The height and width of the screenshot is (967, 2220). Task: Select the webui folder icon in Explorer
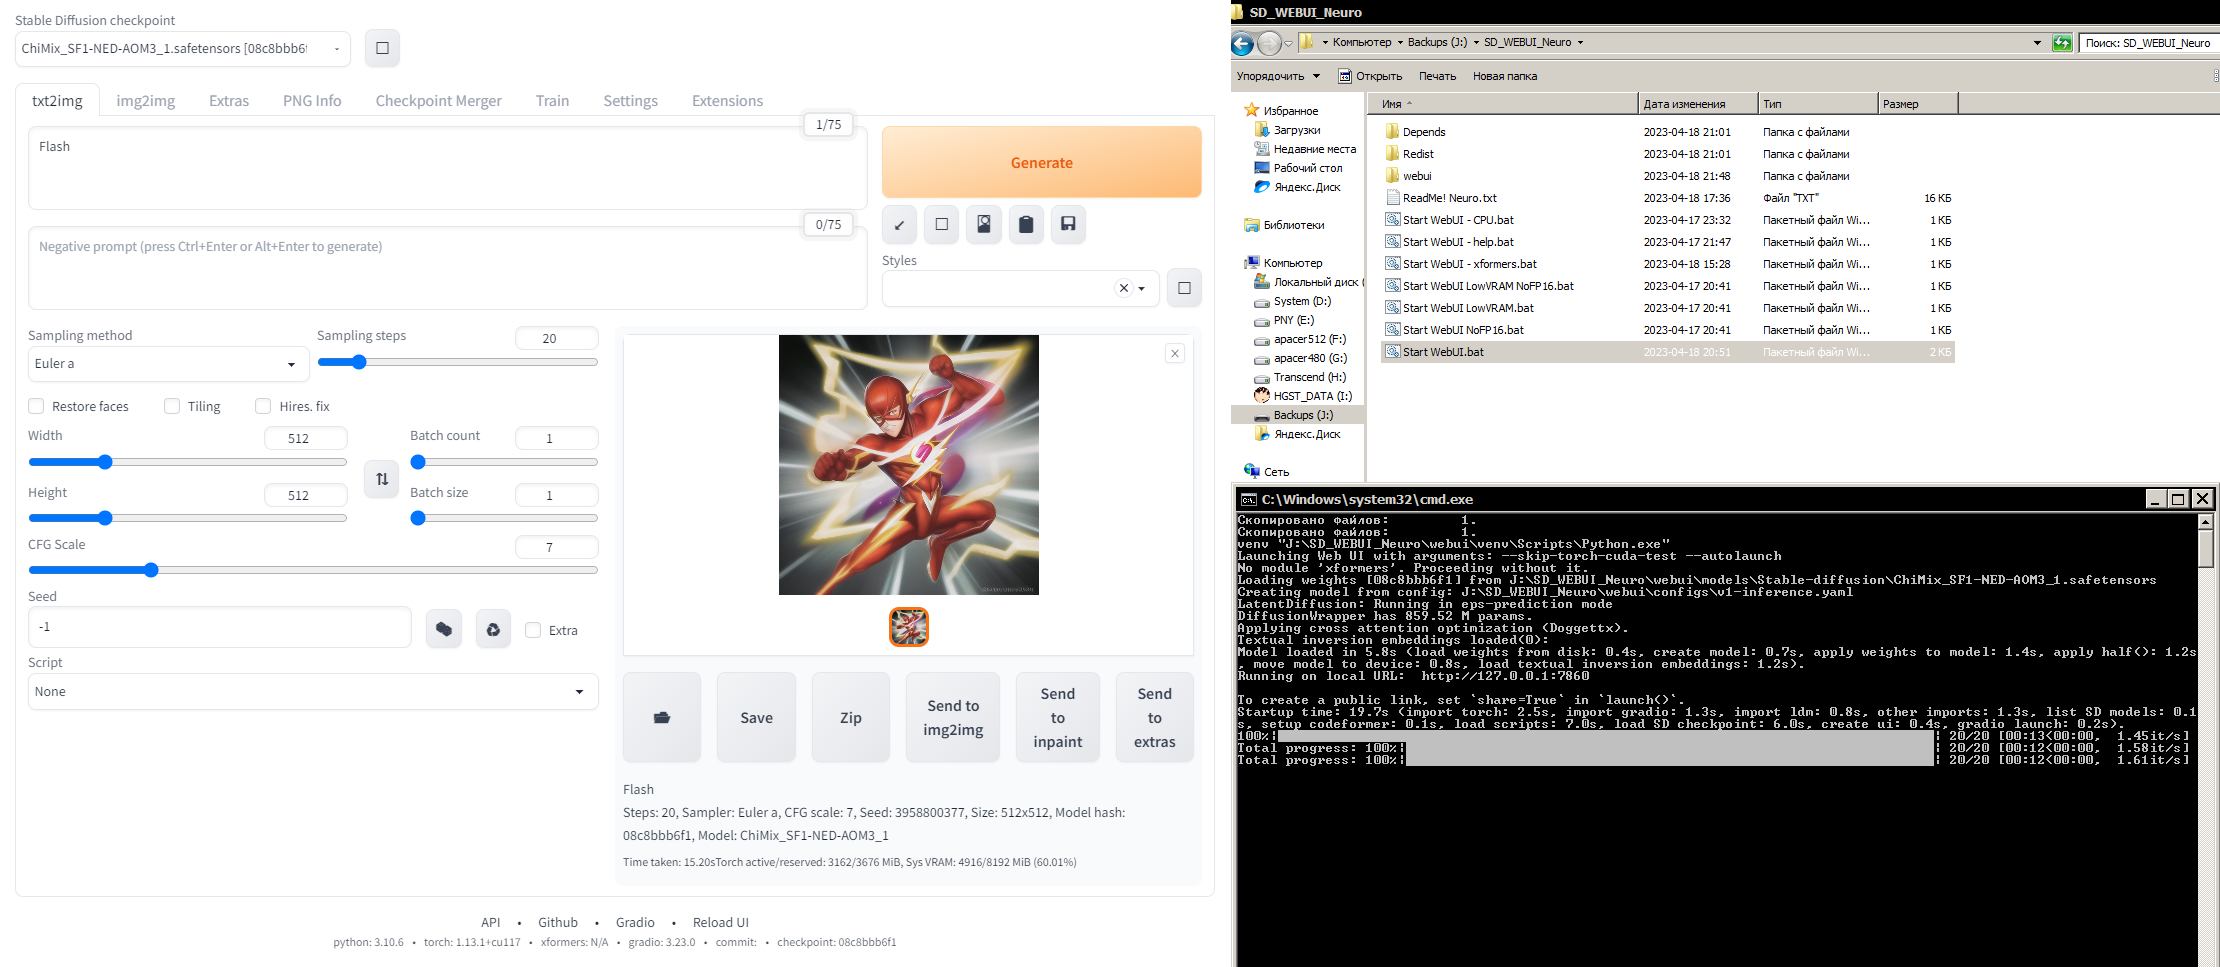click(x=1392, y=175)
